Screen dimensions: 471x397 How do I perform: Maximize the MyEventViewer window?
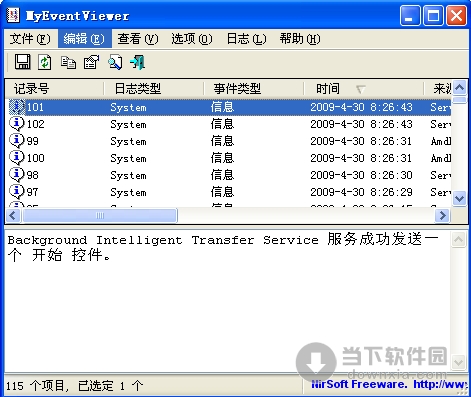(x=433, y=15)
